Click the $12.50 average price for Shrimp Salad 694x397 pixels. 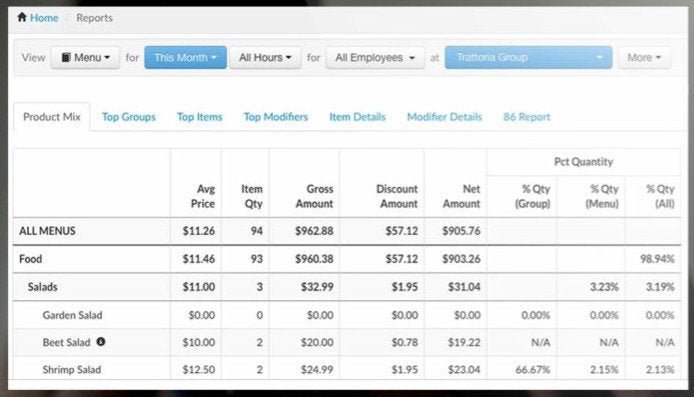199,370
